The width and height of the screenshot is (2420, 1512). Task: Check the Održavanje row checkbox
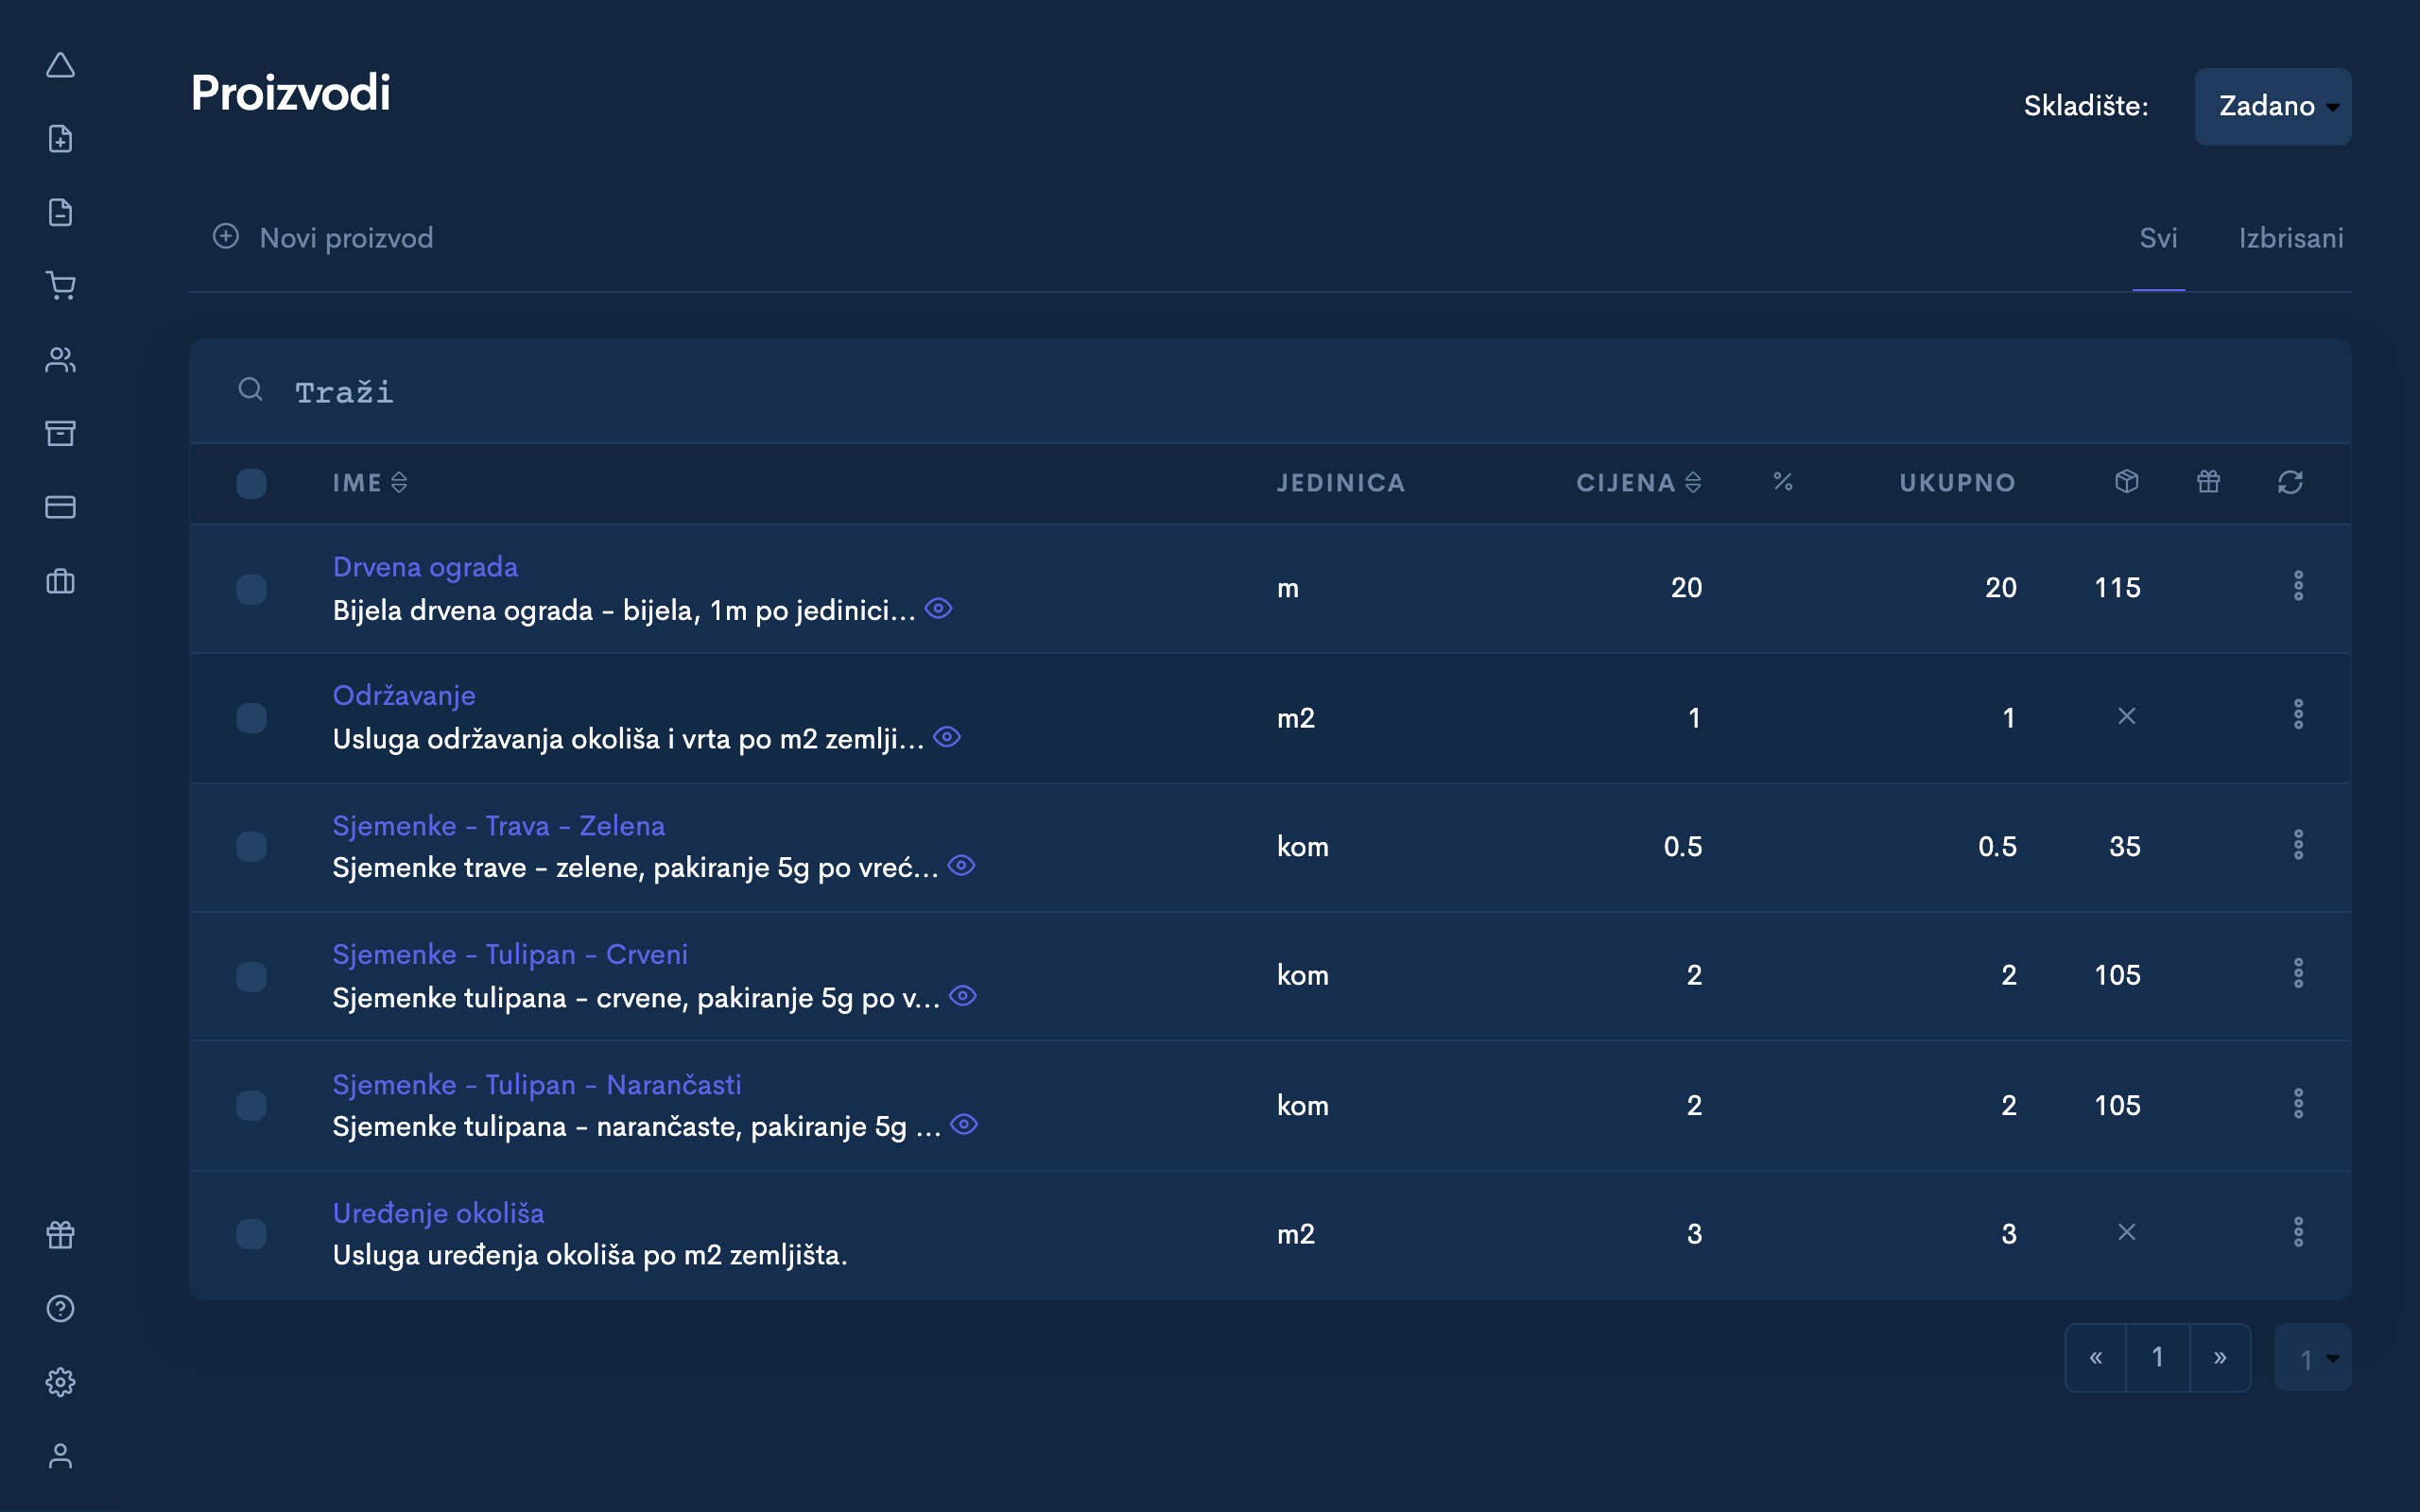(251, 718)
